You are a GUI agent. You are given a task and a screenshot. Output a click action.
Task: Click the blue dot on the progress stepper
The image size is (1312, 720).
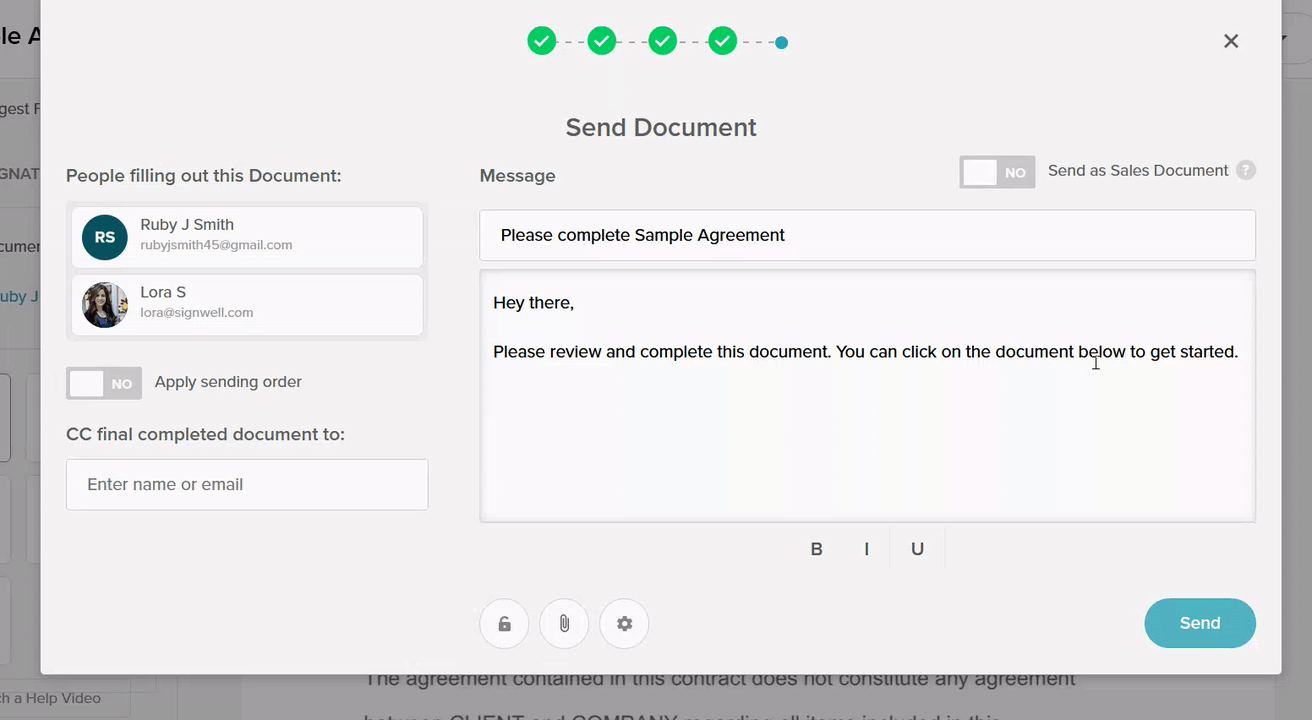point(781,43)
